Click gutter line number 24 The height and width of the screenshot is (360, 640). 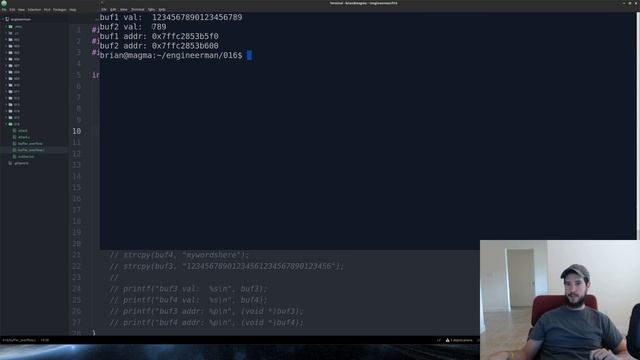(77, 289)
